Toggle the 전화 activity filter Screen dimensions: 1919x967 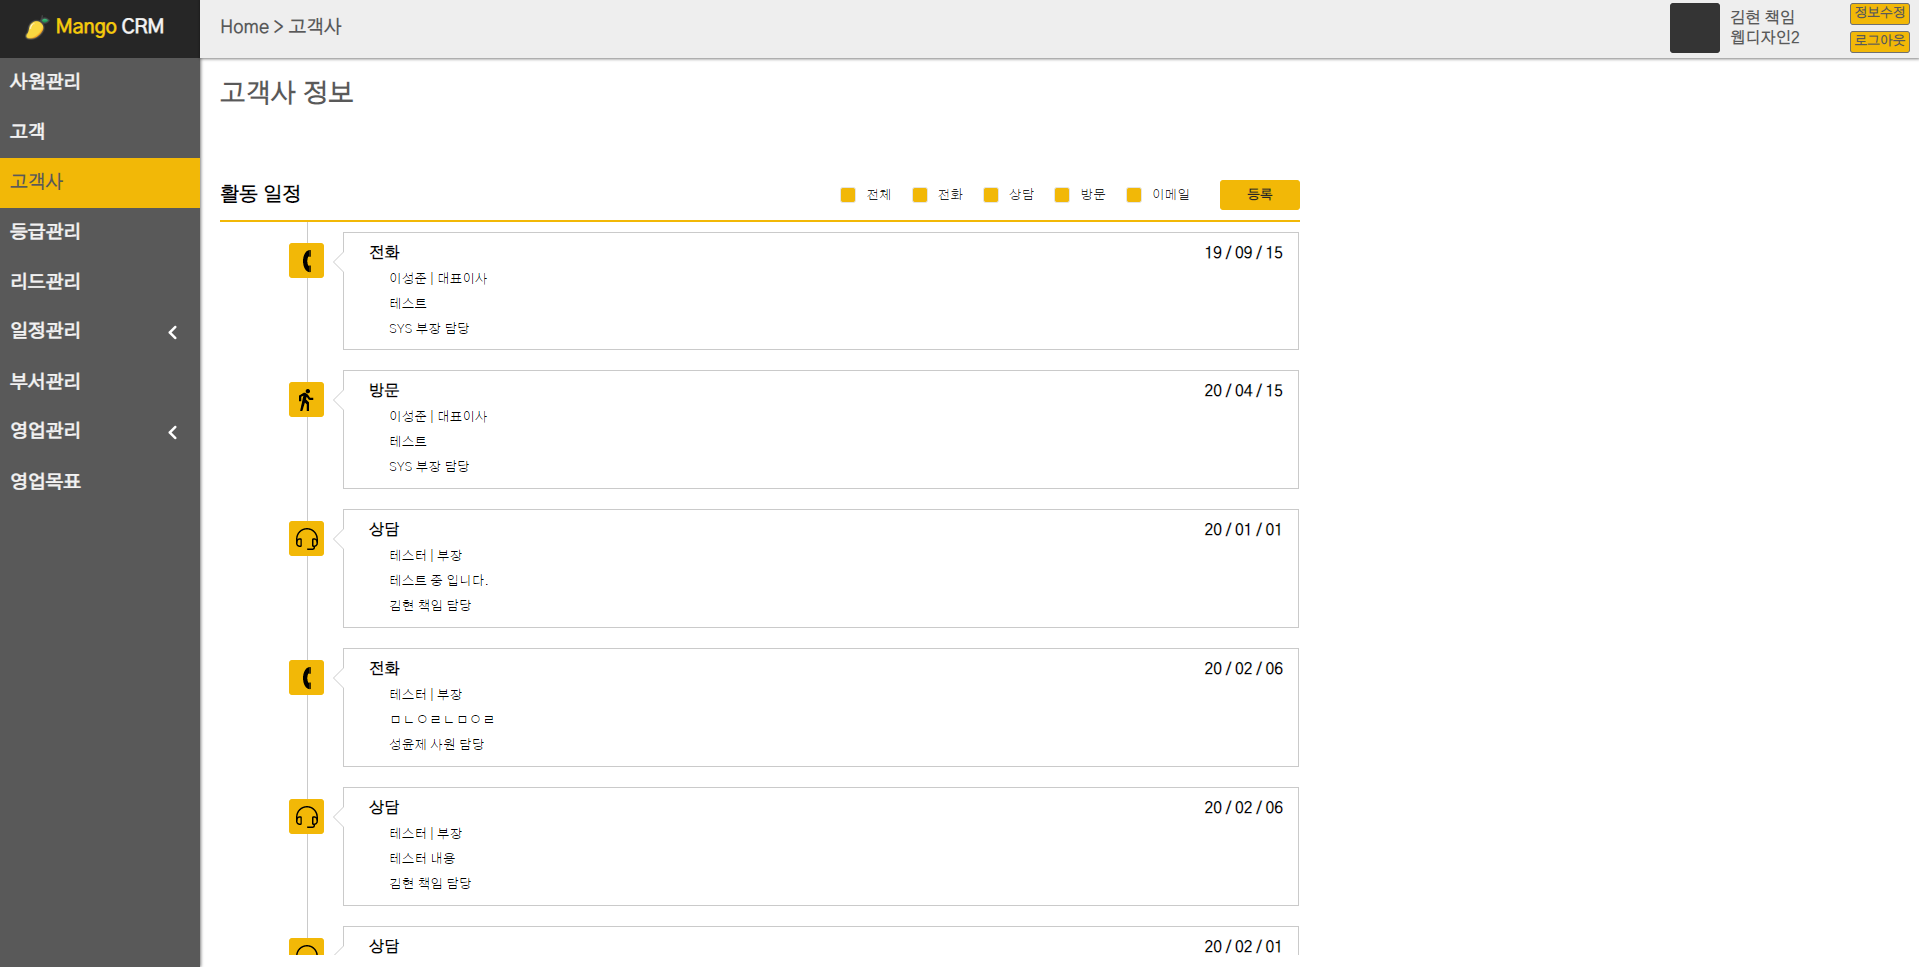click(x=919, y=194)
